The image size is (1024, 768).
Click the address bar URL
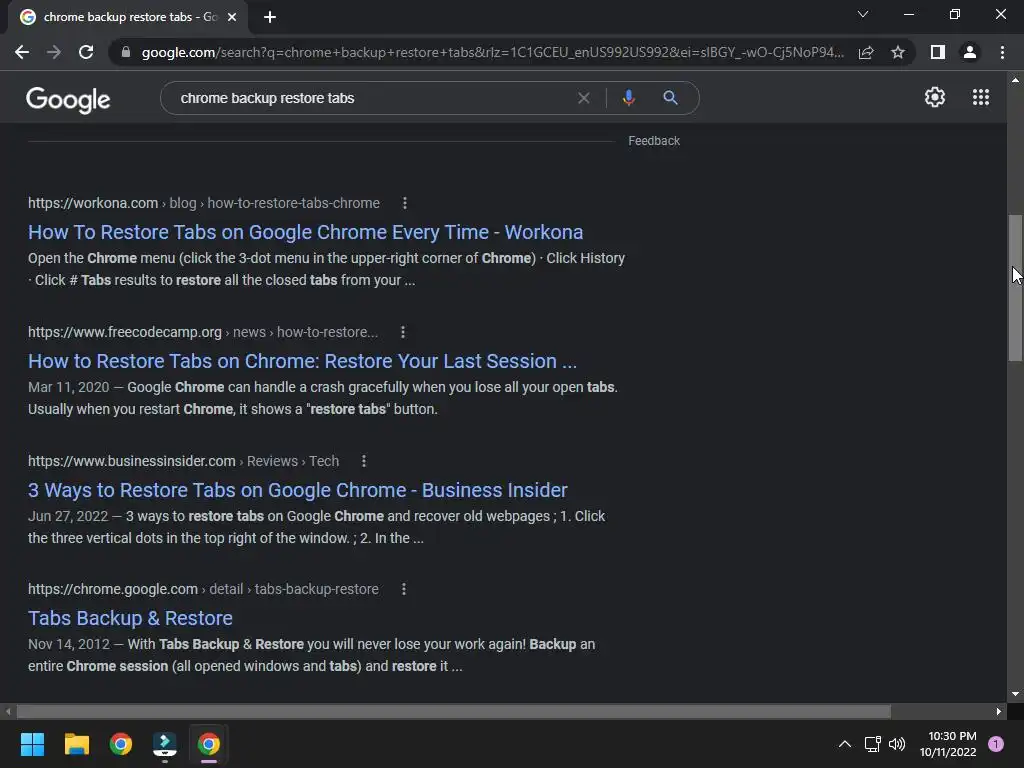point(492,52)
